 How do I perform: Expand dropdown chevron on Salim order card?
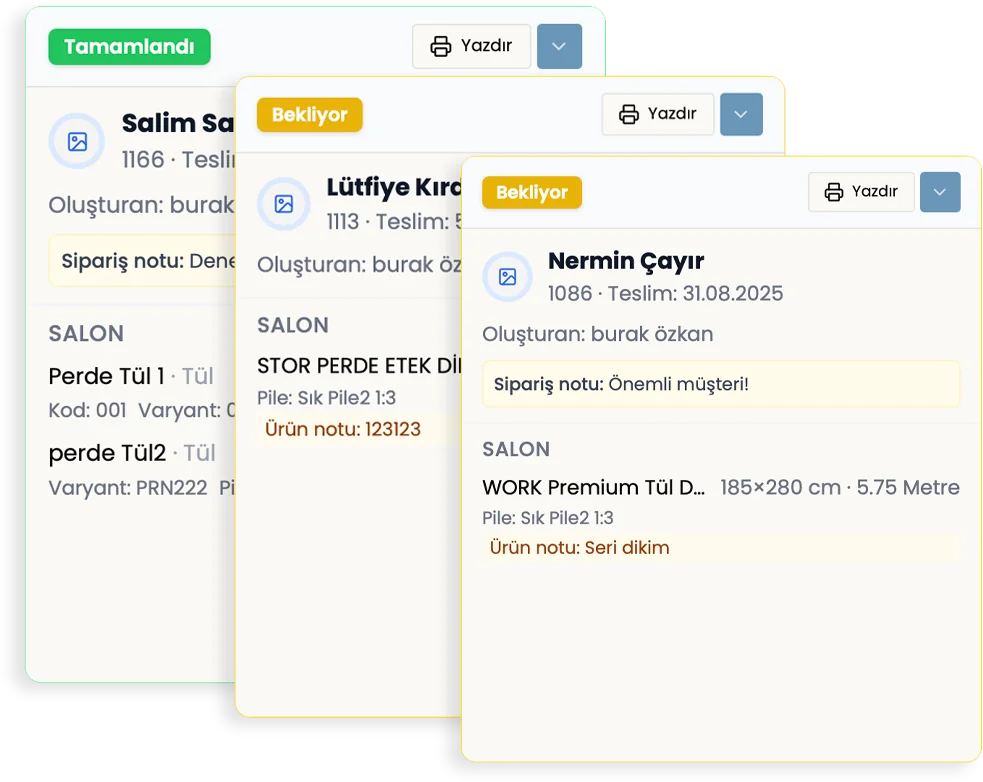click(x=559, y=46)
